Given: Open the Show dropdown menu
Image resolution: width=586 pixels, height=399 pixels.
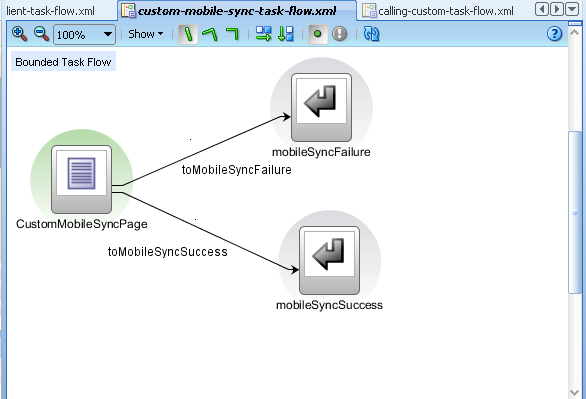Looking at the screenshot, I should point(146,34).
